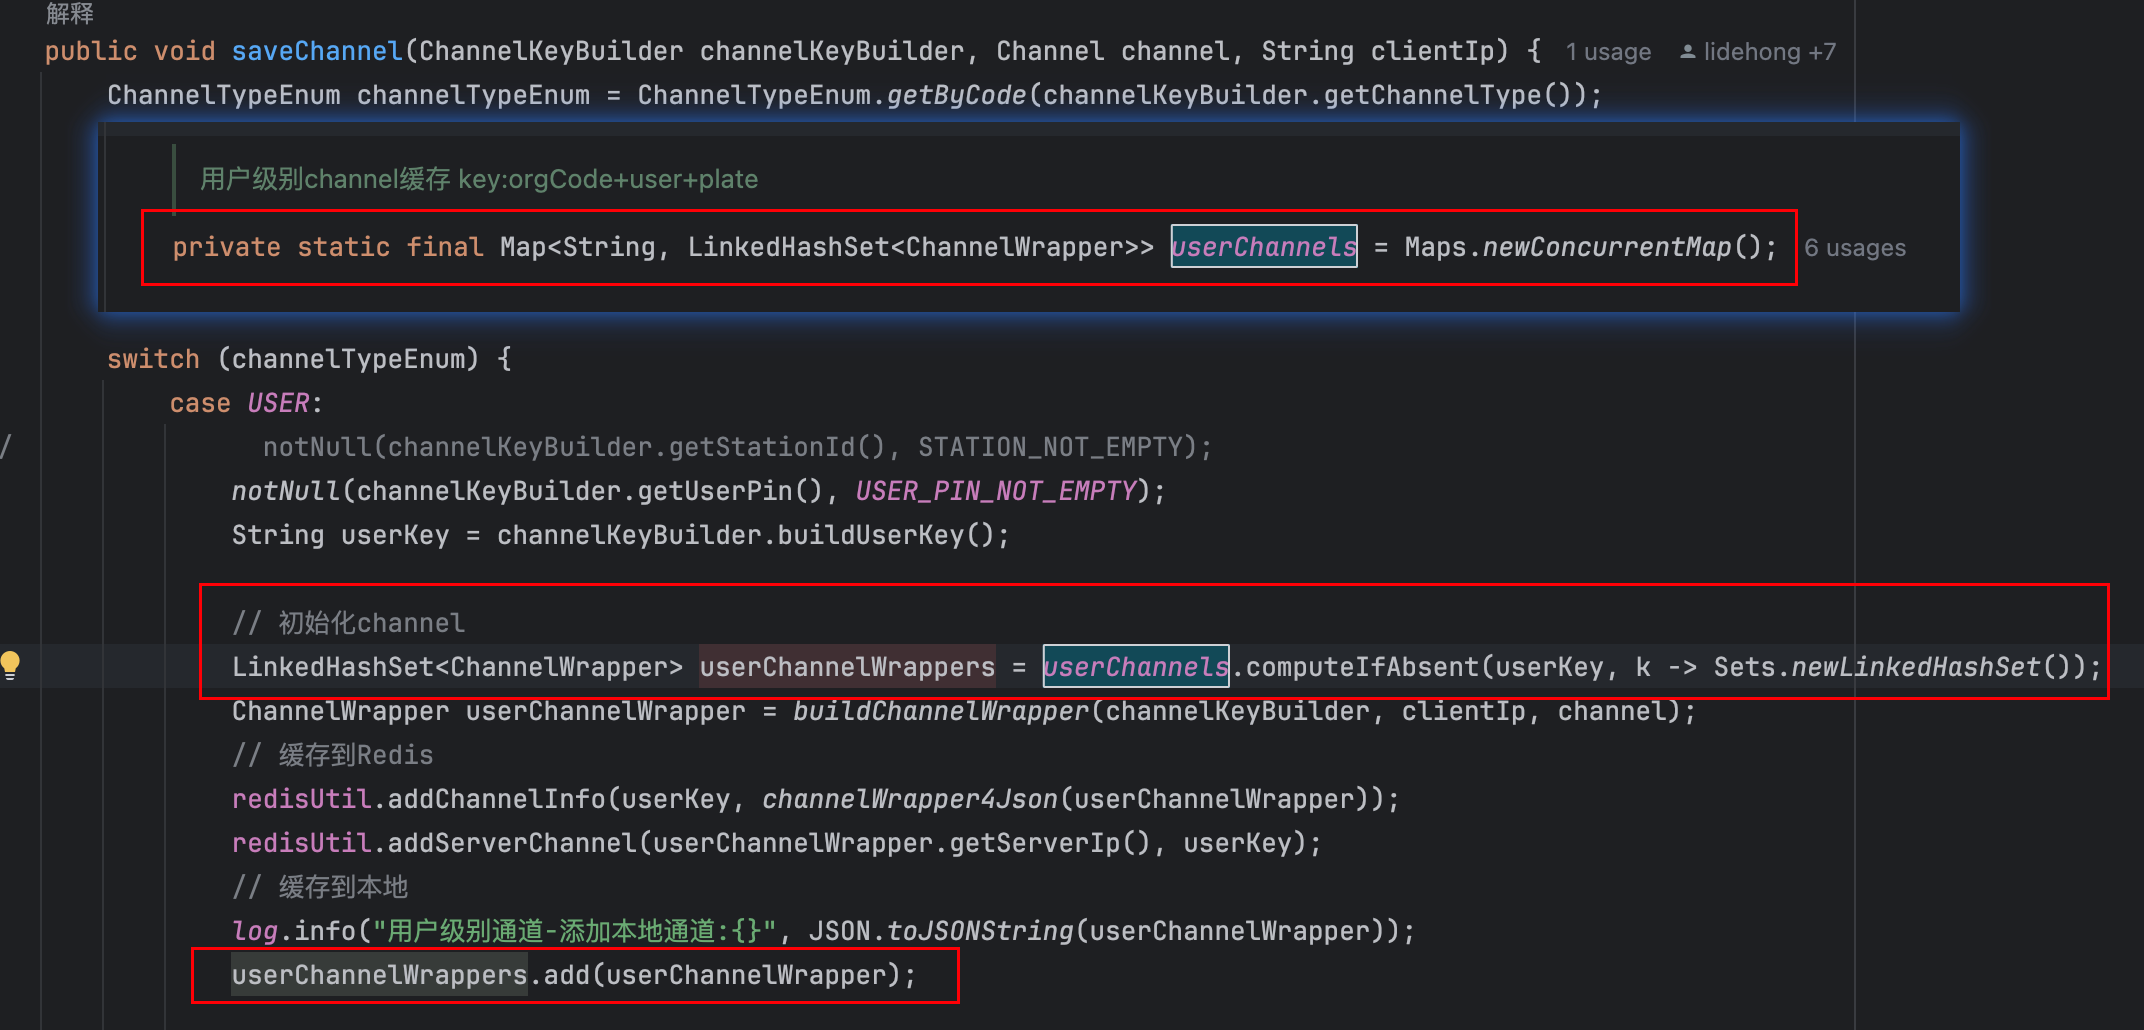2144x1030 pixels.
Task: Click the newLinkedHashSet method reference
Action: [1915, 667]
